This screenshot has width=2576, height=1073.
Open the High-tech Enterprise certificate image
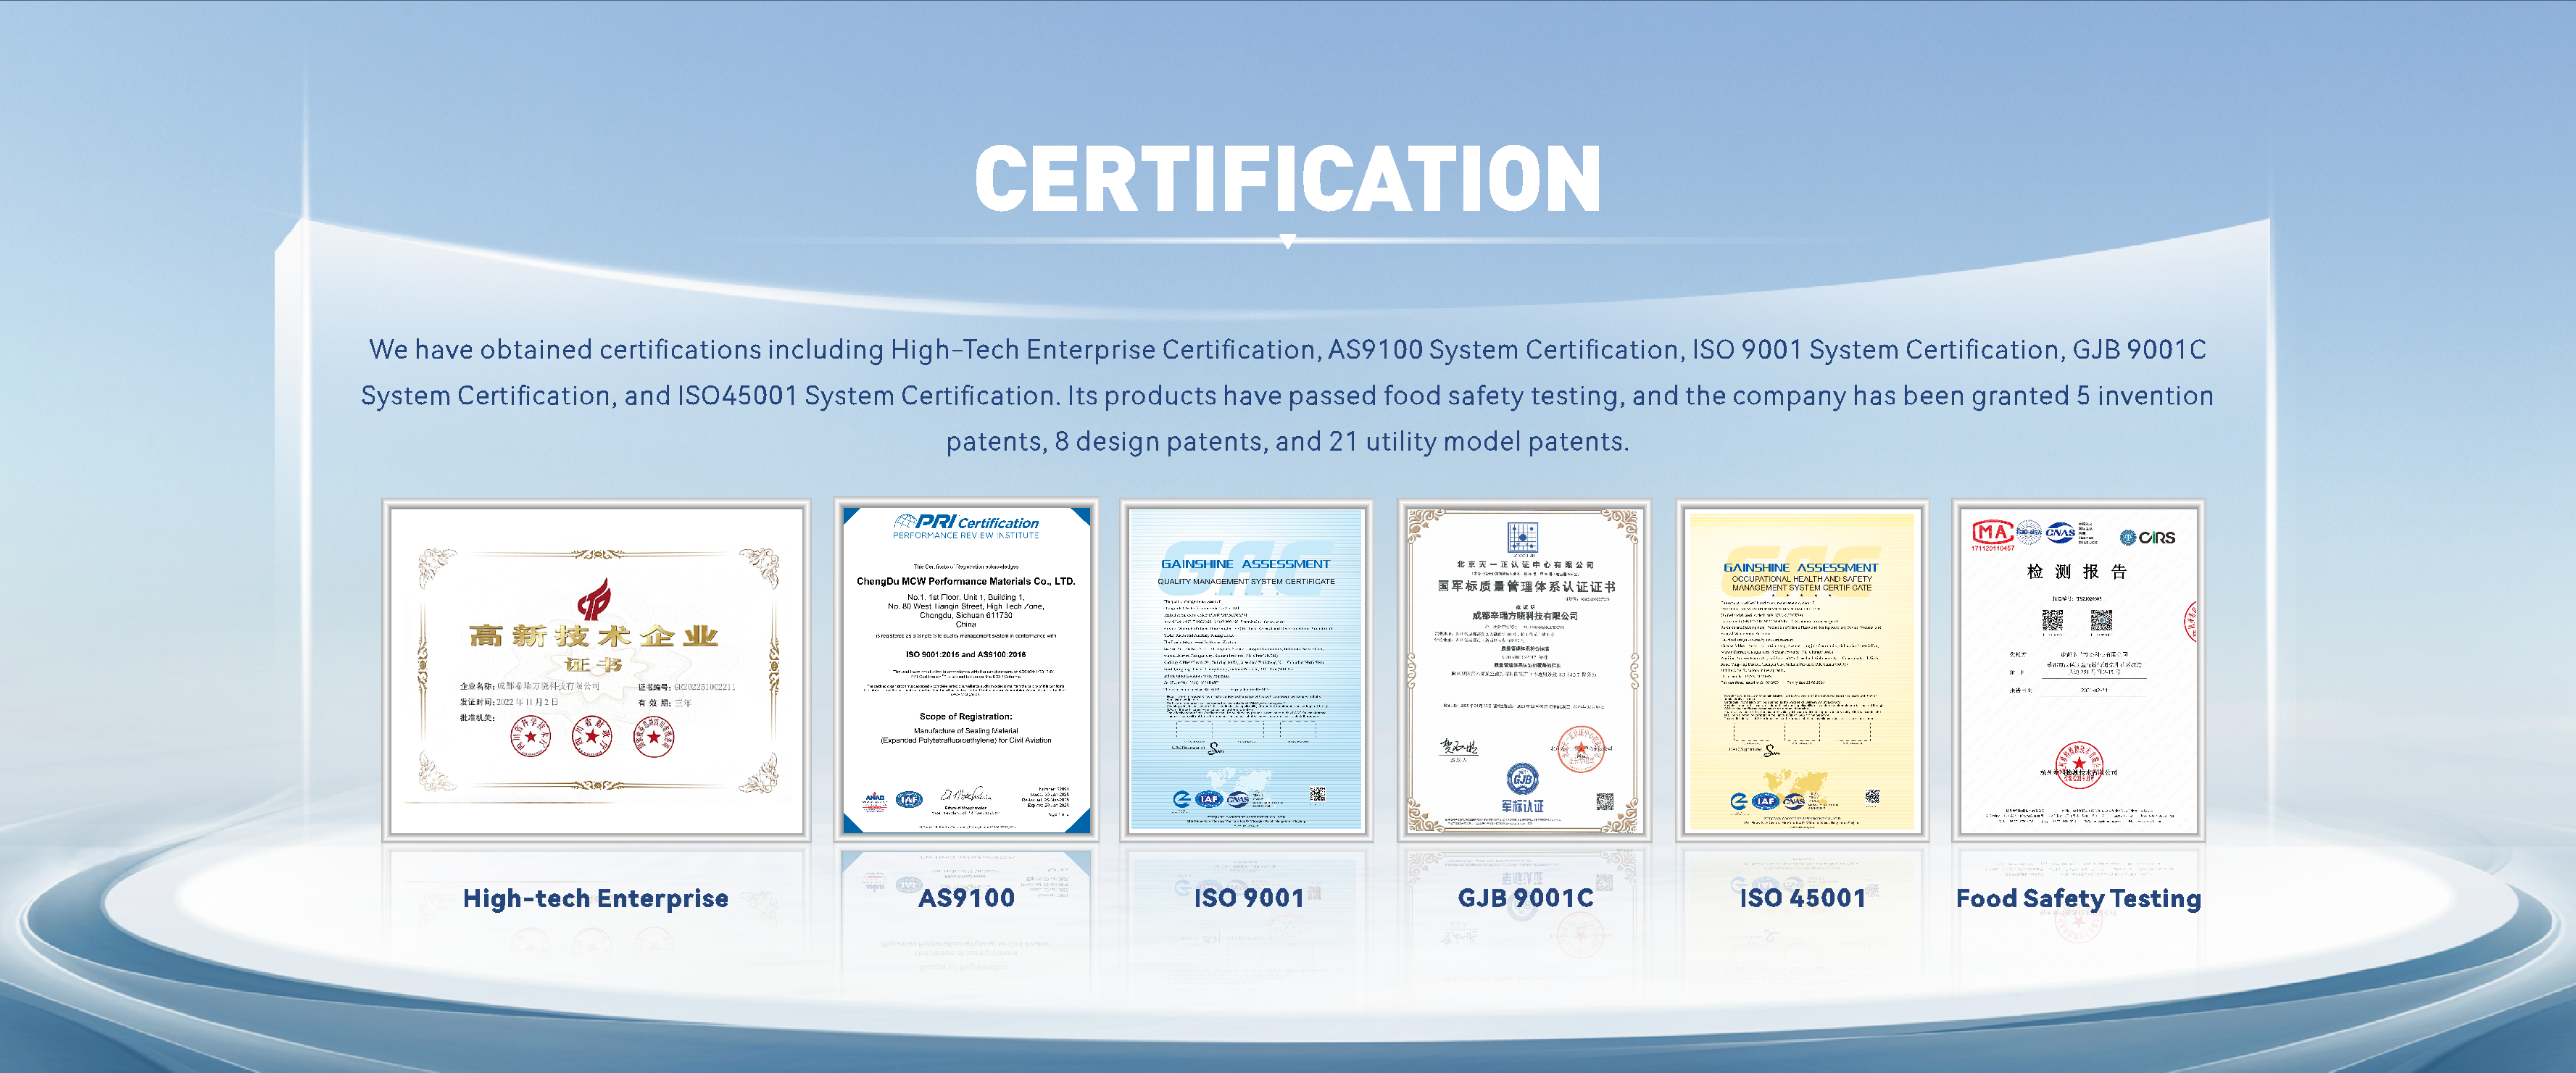(x=596, y=669)
